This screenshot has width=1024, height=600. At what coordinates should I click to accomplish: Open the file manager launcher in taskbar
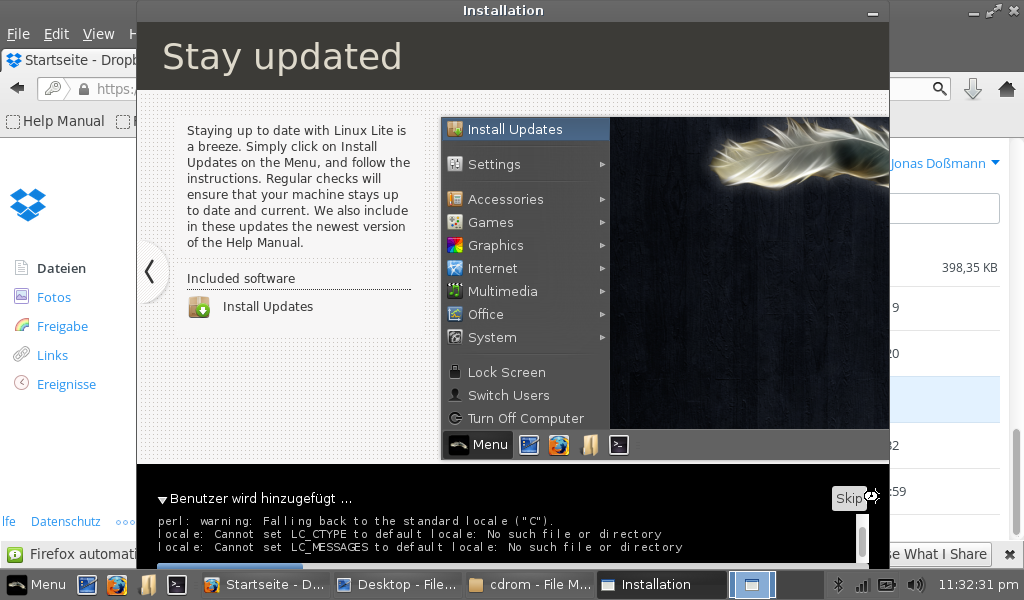(148, 585)
